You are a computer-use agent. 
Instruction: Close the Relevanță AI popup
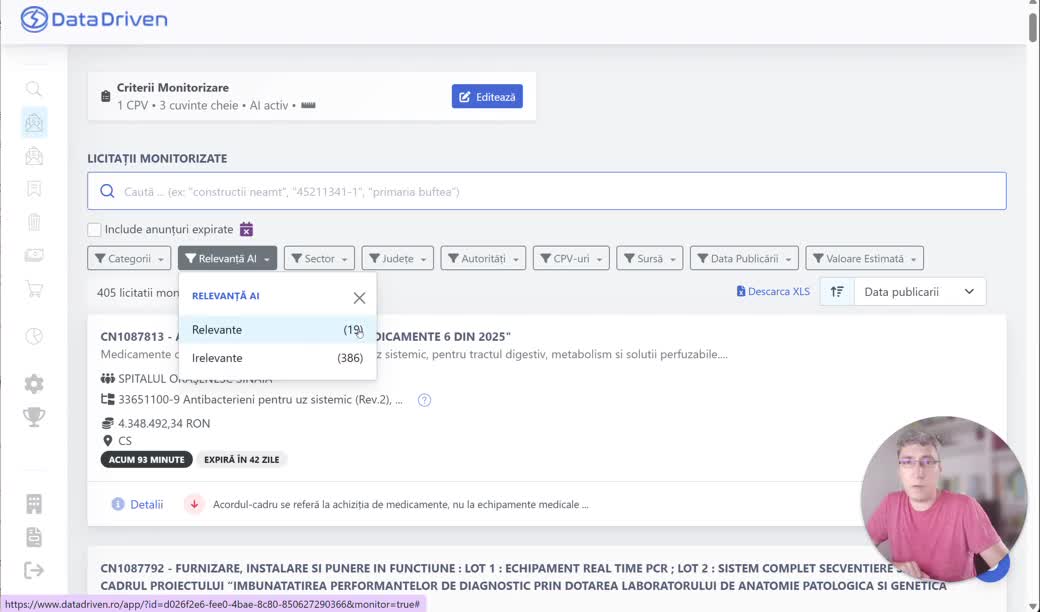click(x=359, y=297)
